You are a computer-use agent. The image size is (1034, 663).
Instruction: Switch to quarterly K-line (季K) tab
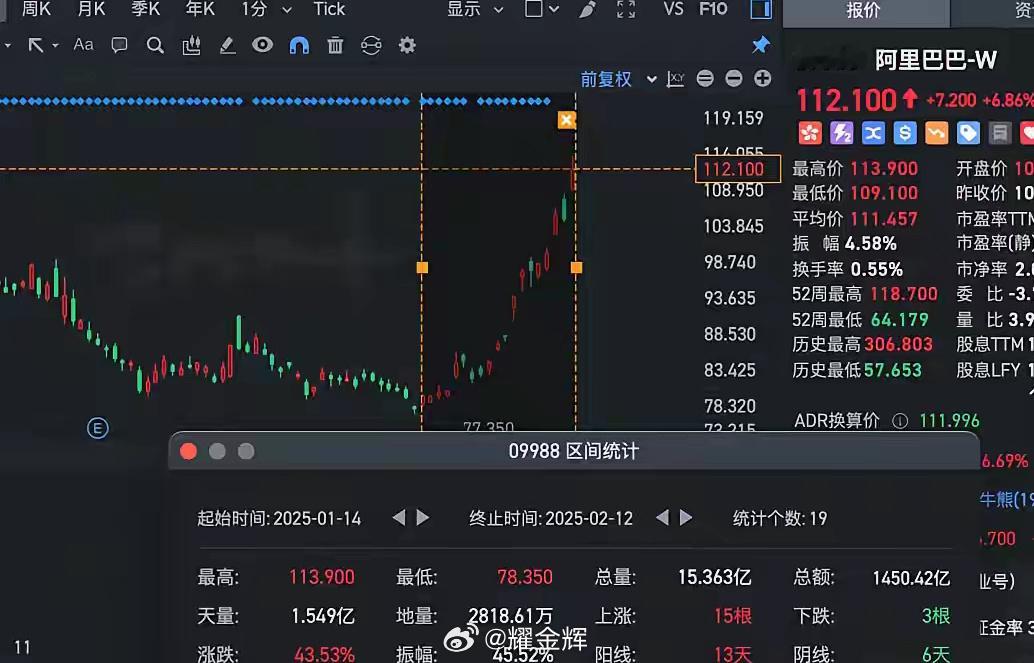[145, 9]
